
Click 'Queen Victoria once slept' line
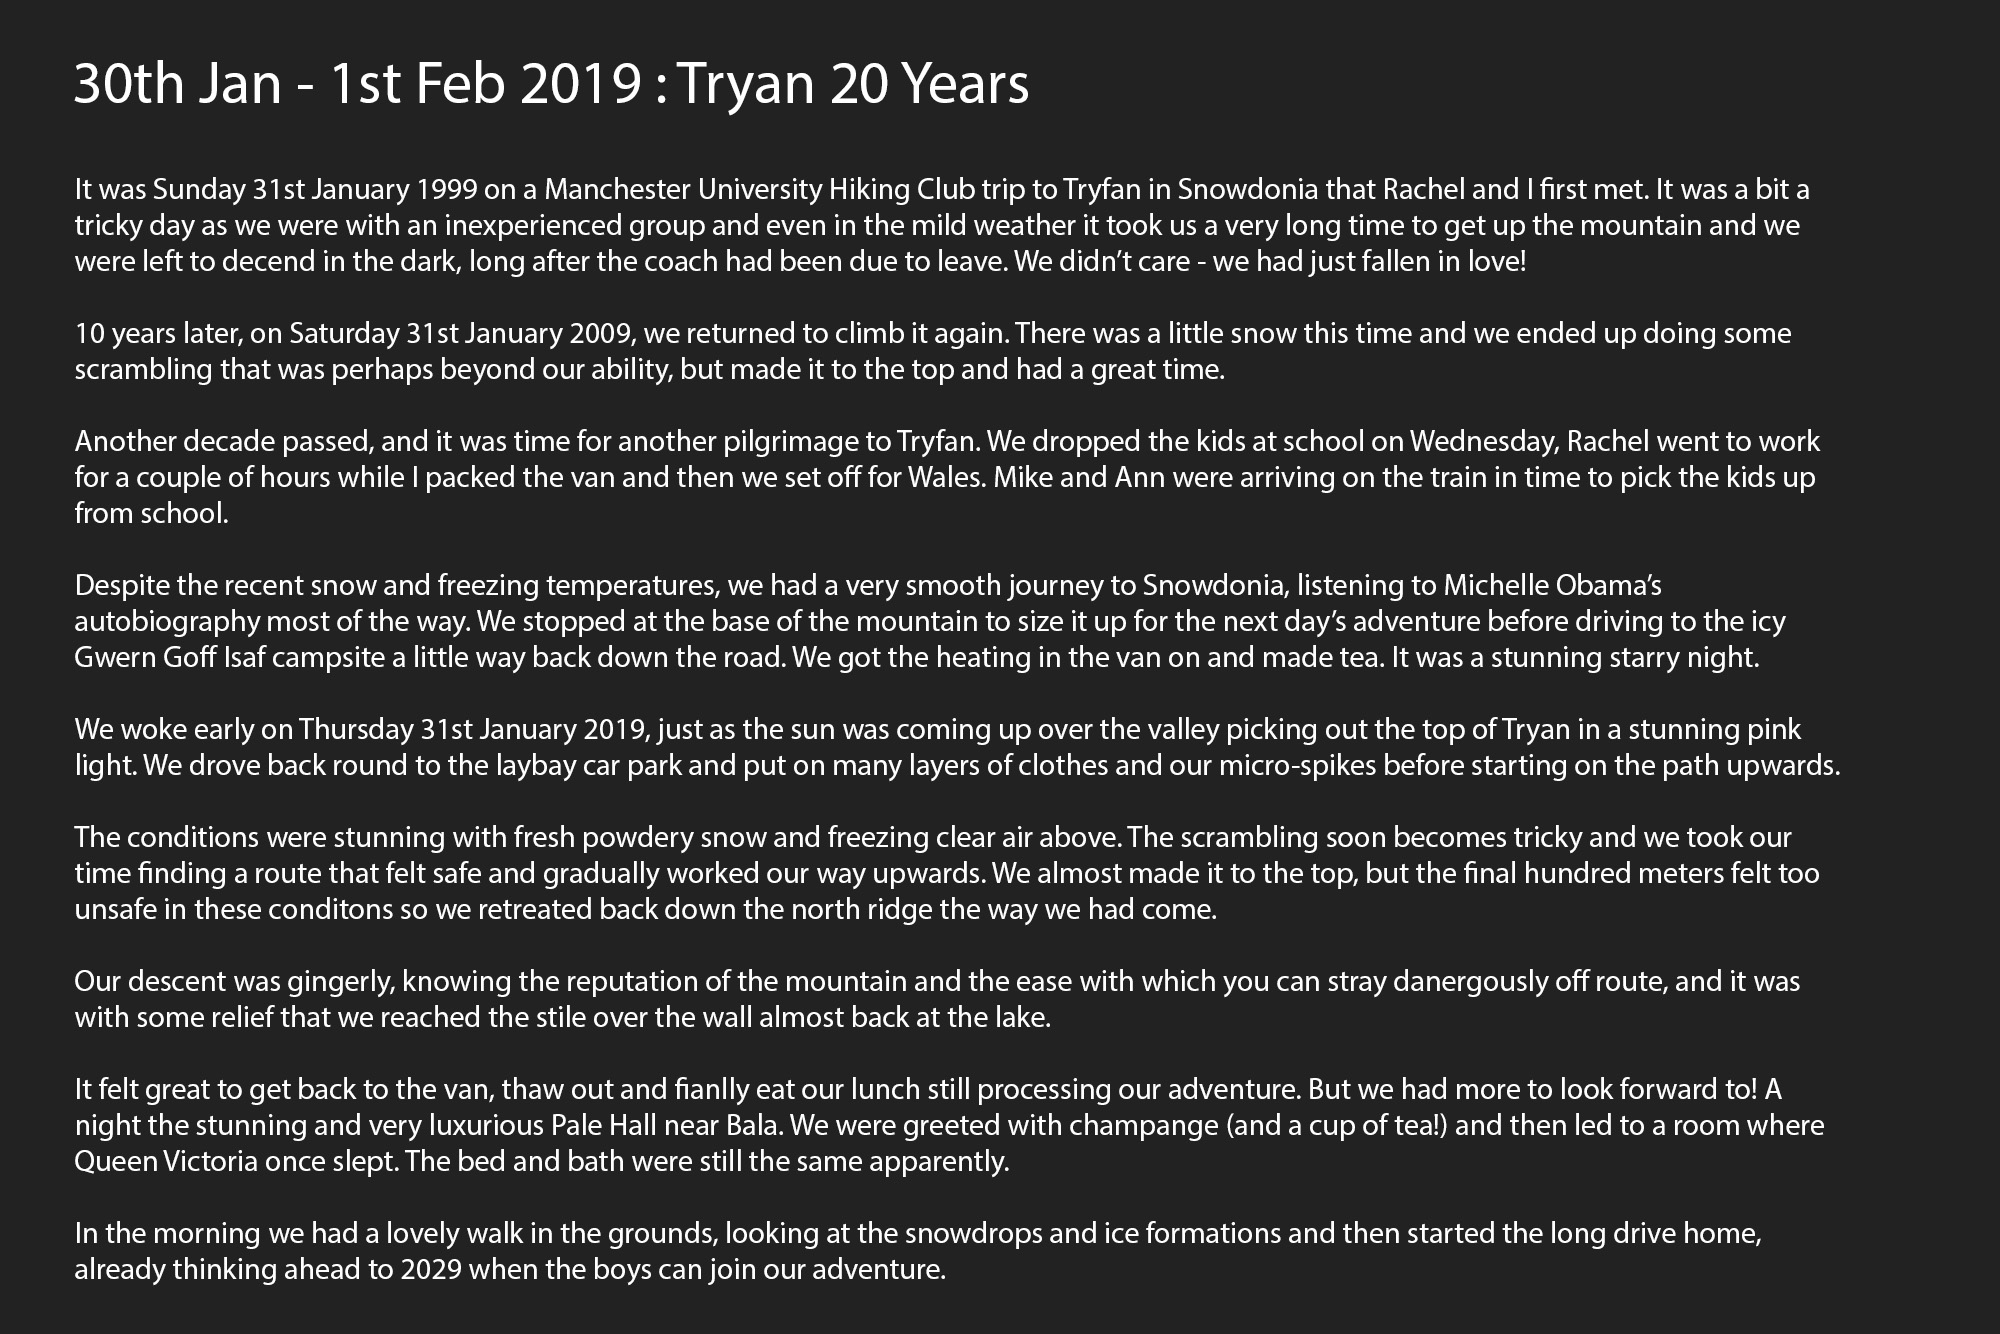click(240, 1161)
